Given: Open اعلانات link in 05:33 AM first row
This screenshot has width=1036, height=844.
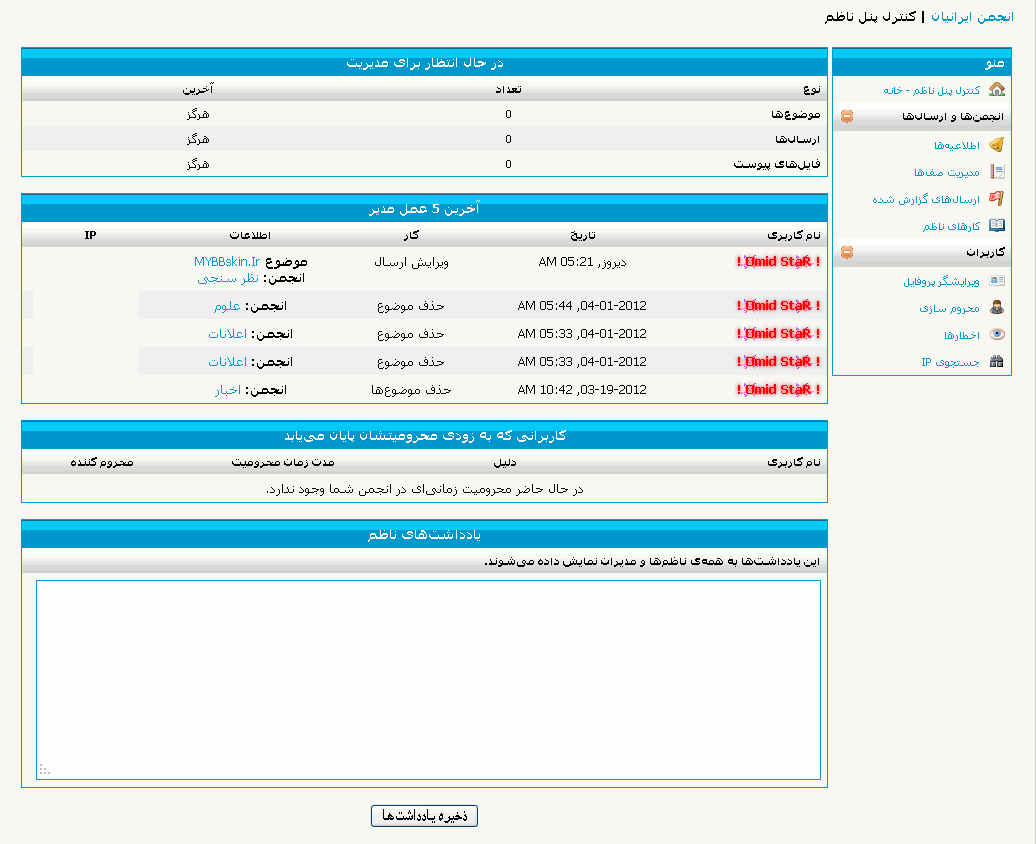Looking at the screenshot, I should pos(228,334).
